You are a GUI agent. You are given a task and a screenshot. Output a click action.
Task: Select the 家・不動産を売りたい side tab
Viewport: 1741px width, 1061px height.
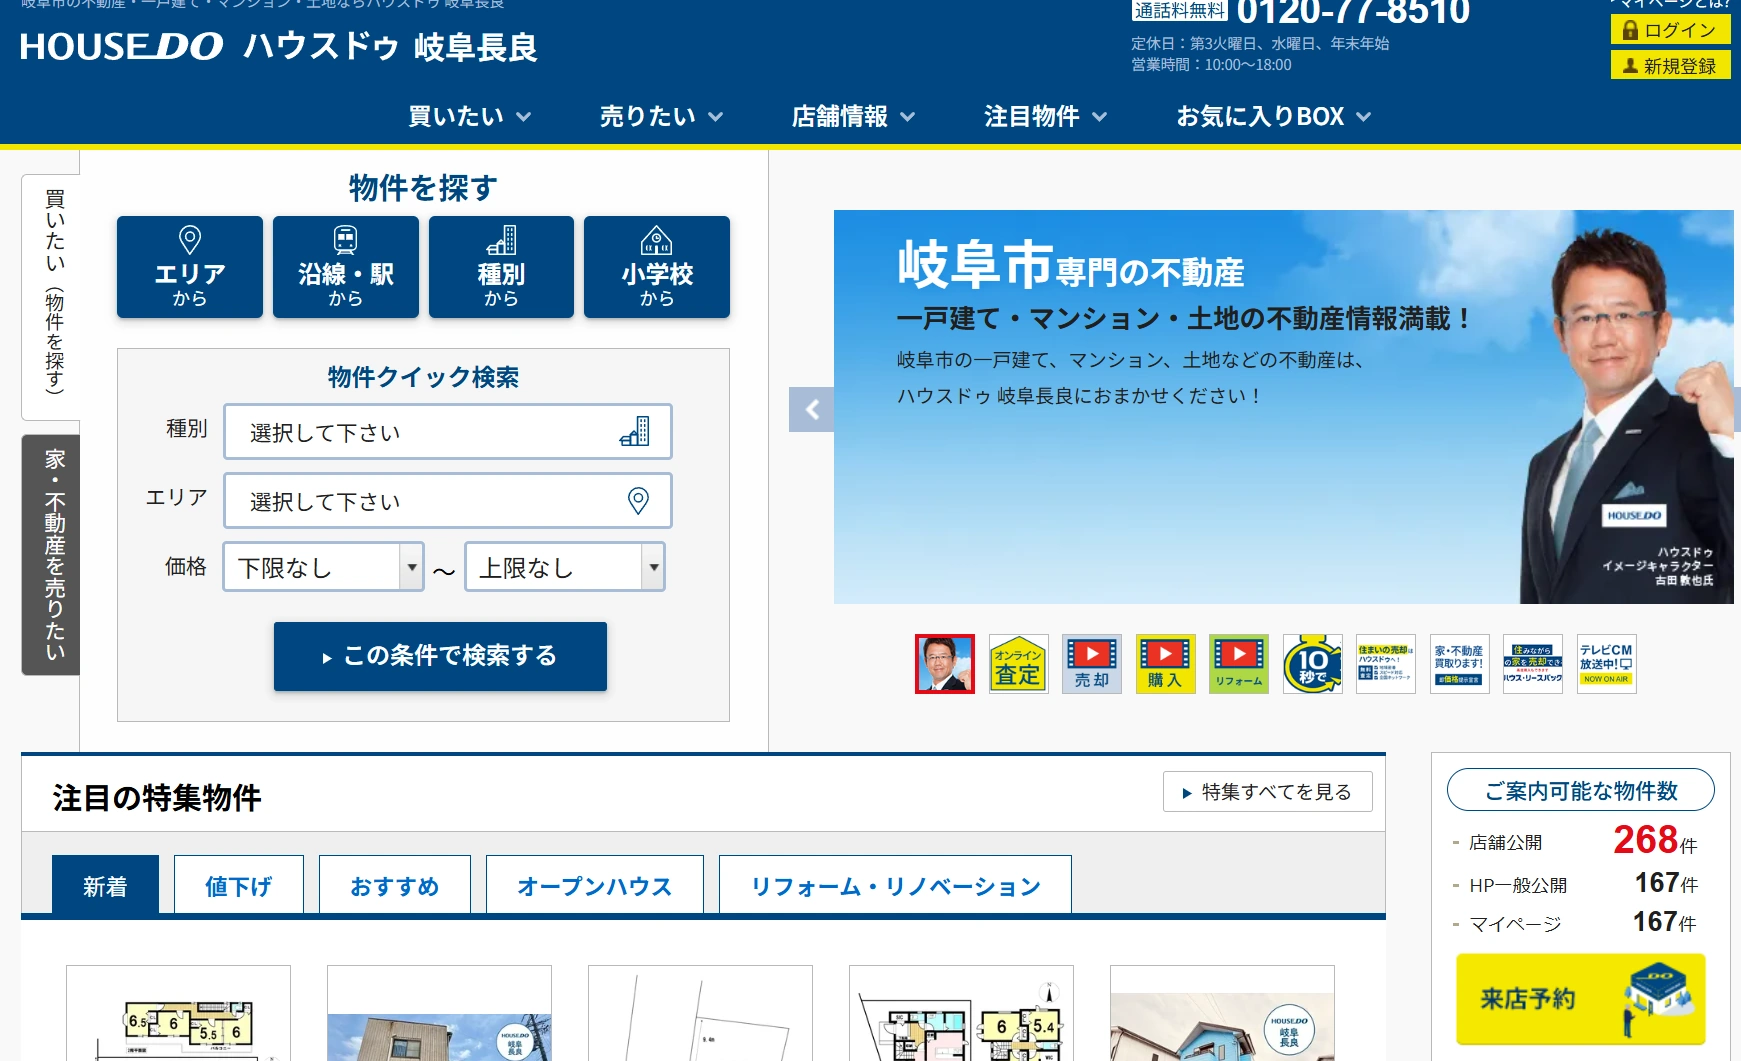pos(52,555)
